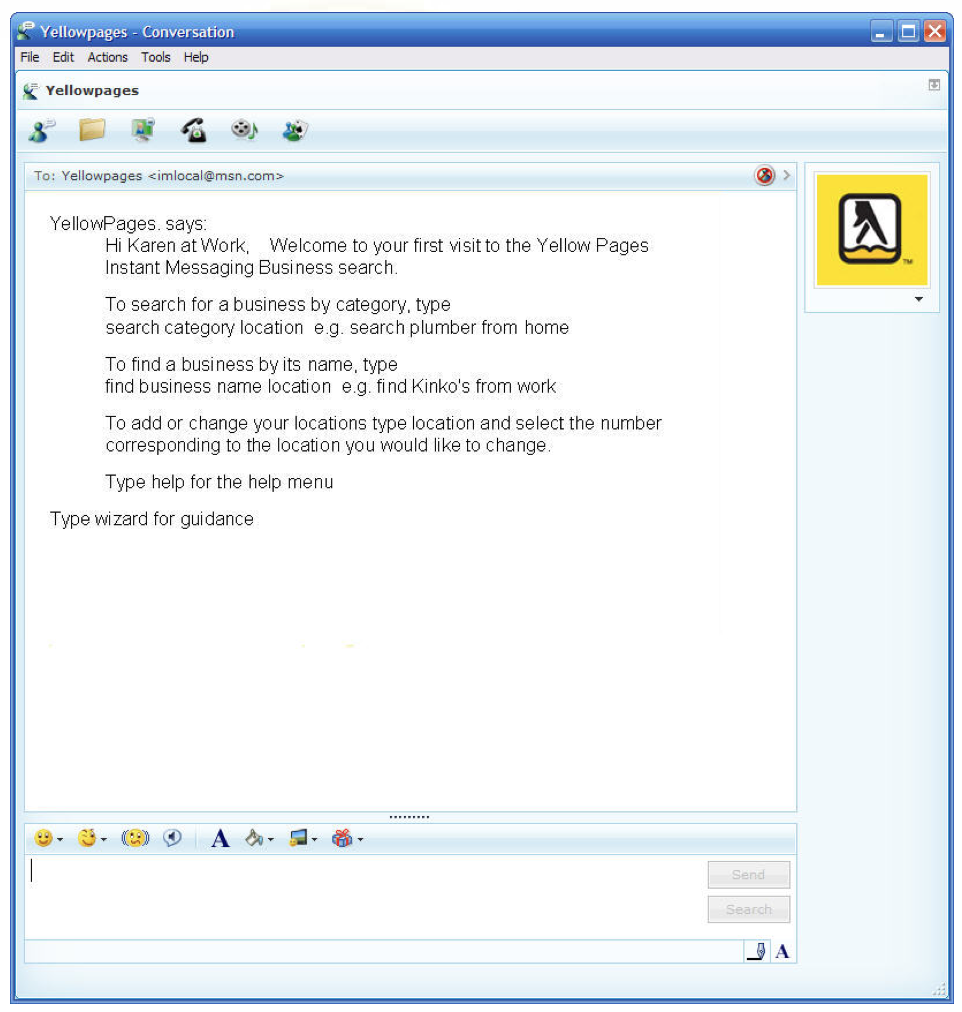Viewport: 962px width, 1012px height.
Task: Open the Actions menu
Action: (108, 57)
